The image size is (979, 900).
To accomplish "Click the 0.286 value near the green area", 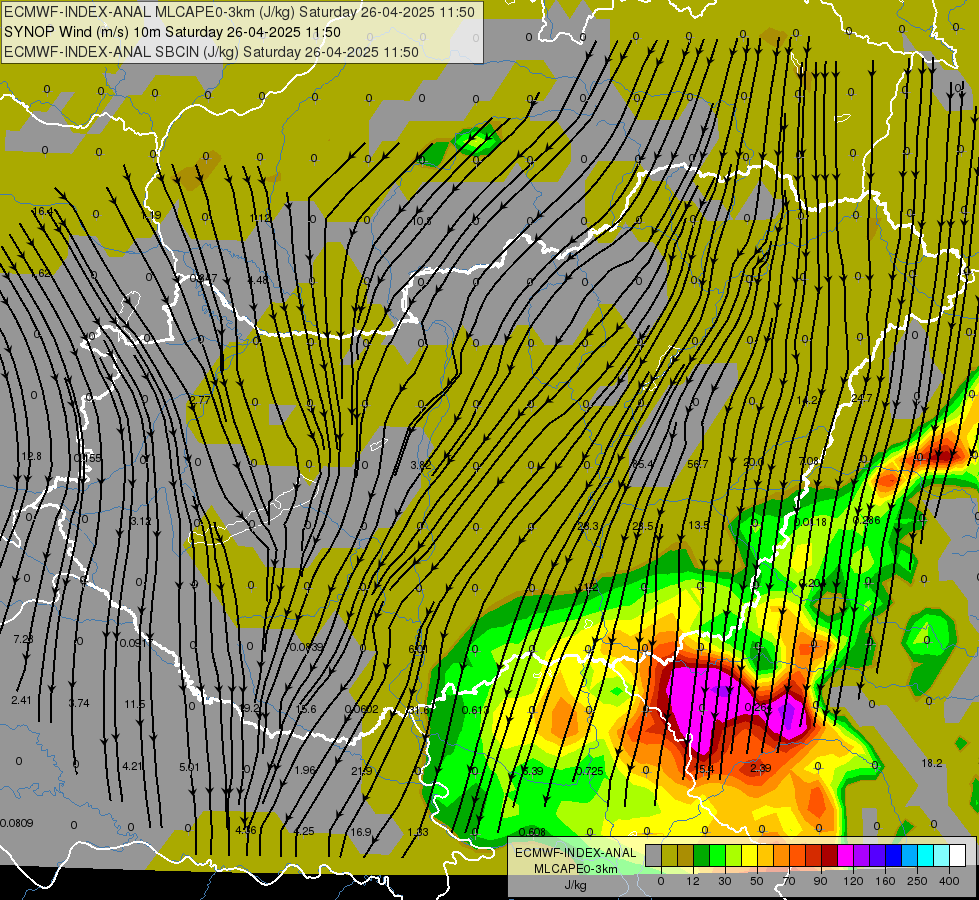I will [867, 520].
